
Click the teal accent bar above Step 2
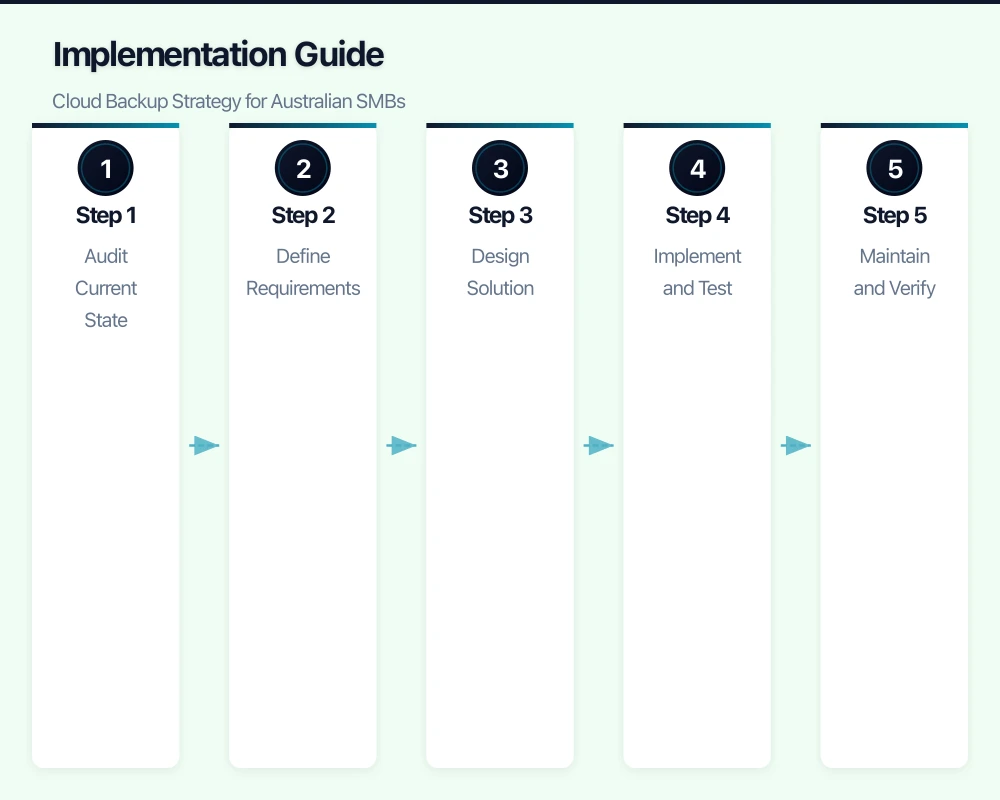[x=303, y=125]
